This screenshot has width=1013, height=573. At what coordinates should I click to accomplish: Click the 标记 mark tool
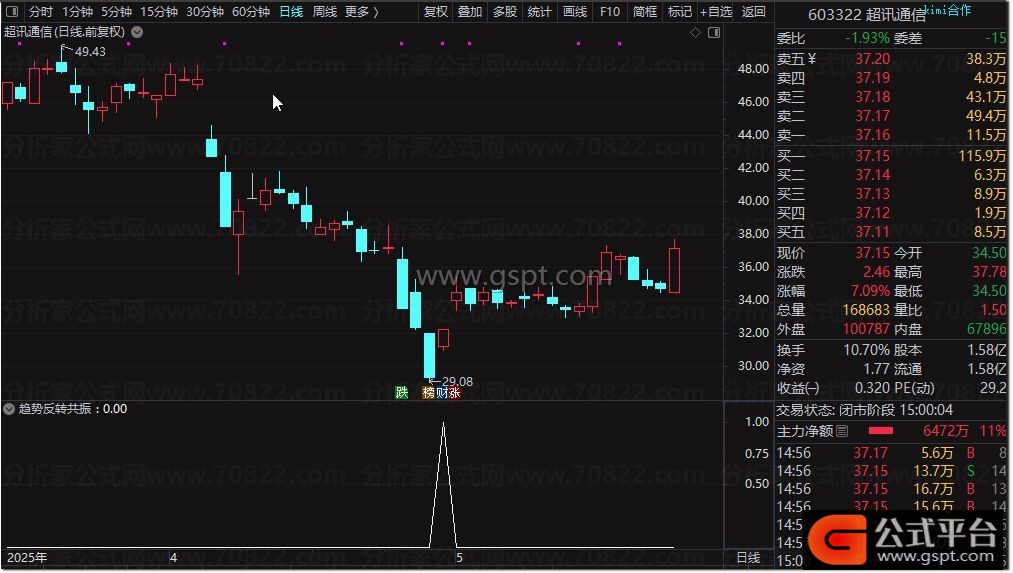click(679, 12)
